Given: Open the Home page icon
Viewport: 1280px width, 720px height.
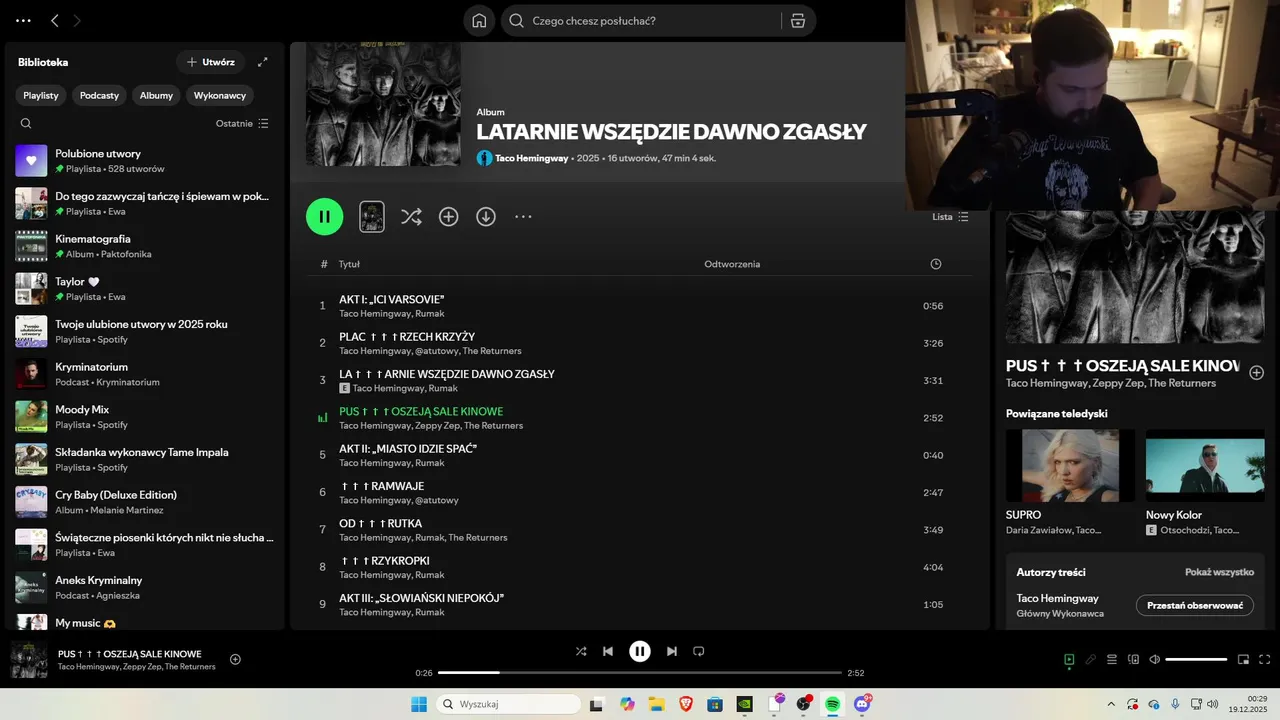Looking at the screenshot, I should coord(479,20).
